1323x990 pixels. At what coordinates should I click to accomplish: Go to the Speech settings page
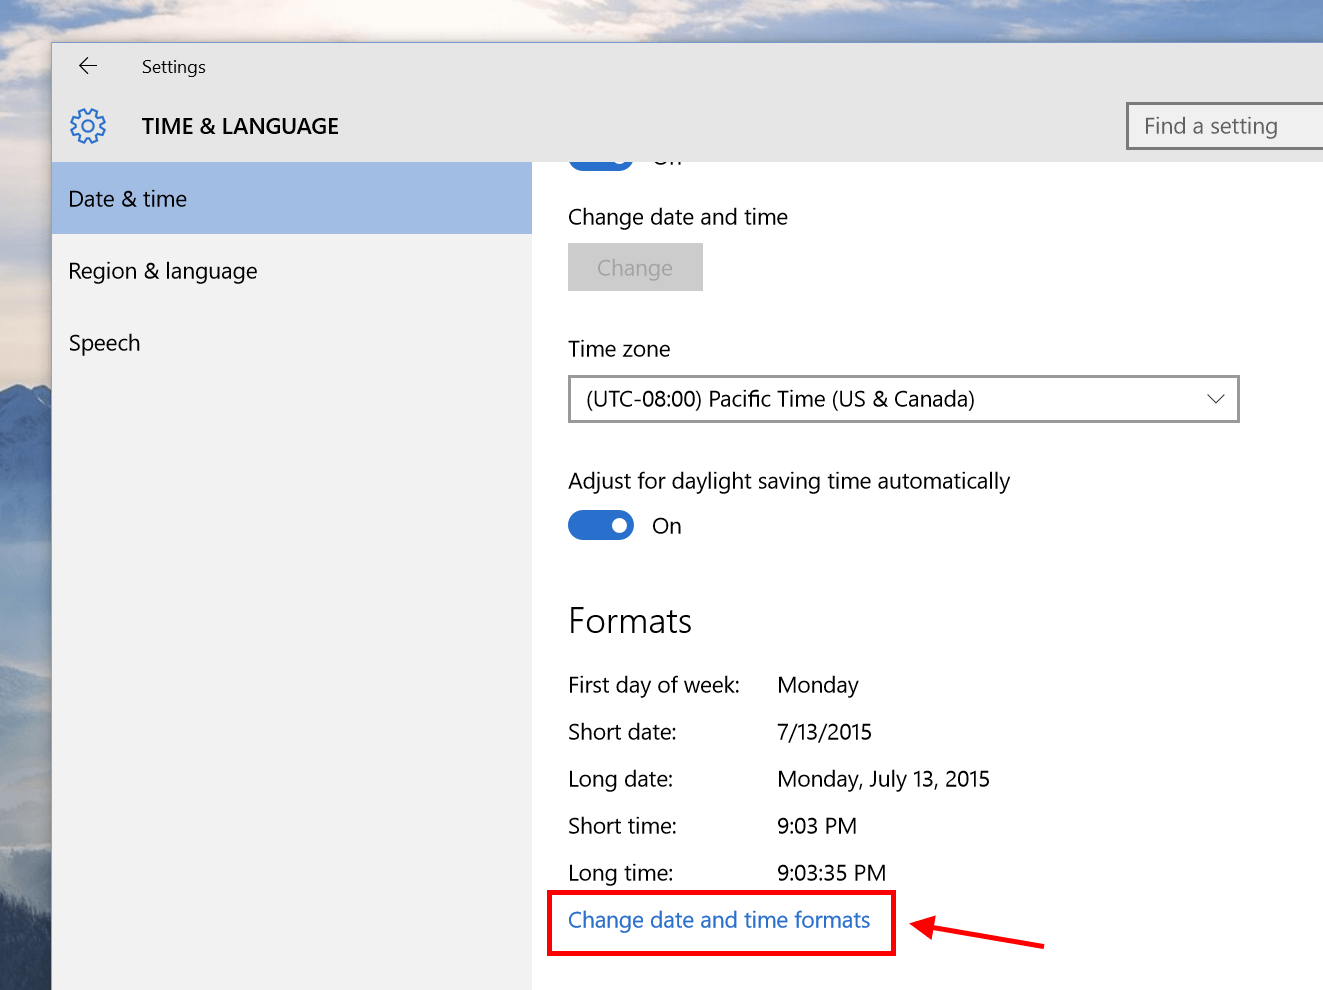(x=105, y=343)
